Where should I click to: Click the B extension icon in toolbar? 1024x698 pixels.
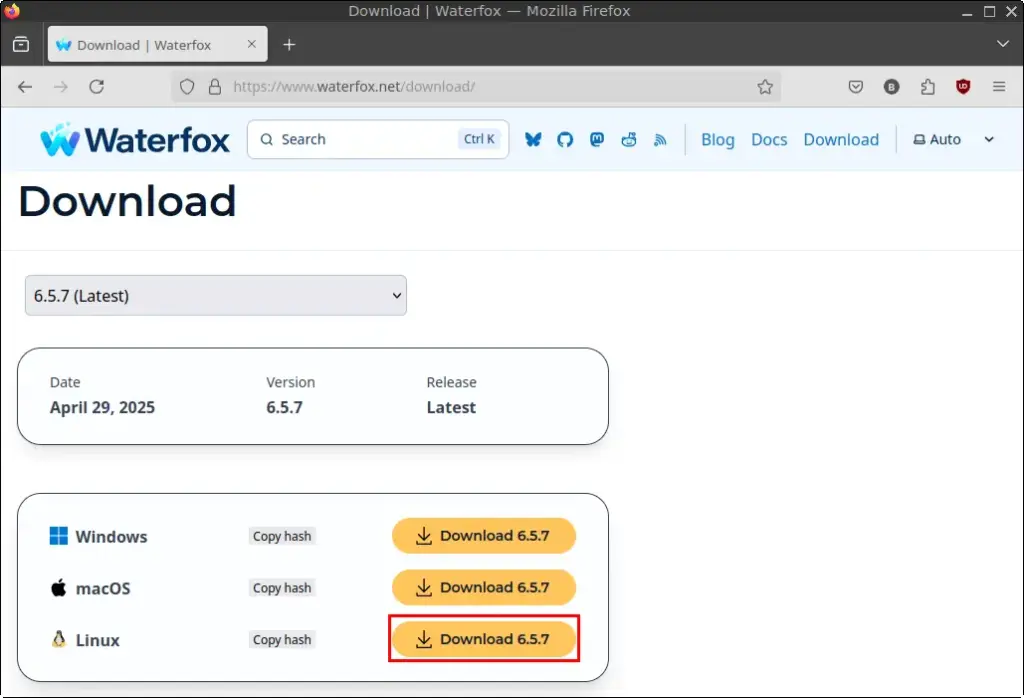[x=891, y=87]
